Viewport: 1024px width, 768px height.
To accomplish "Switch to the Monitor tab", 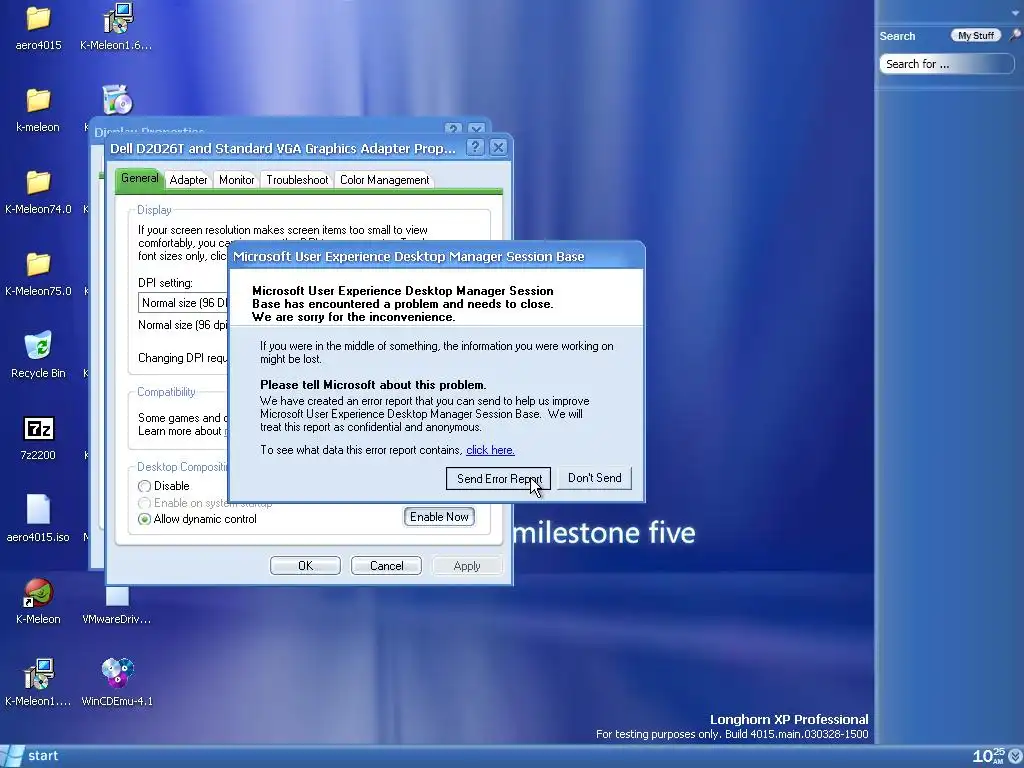I will [236, 180].
